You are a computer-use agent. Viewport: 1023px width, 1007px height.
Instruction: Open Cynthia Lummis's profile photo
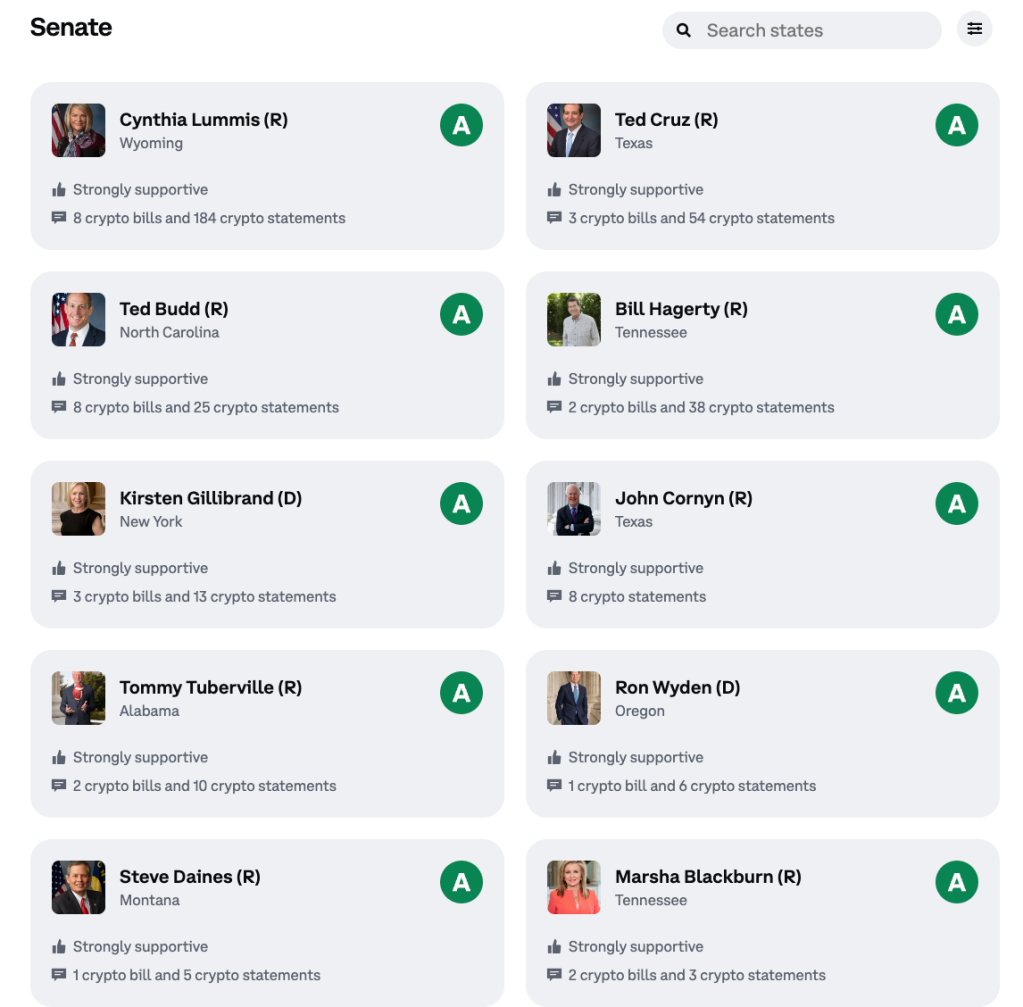78,131
